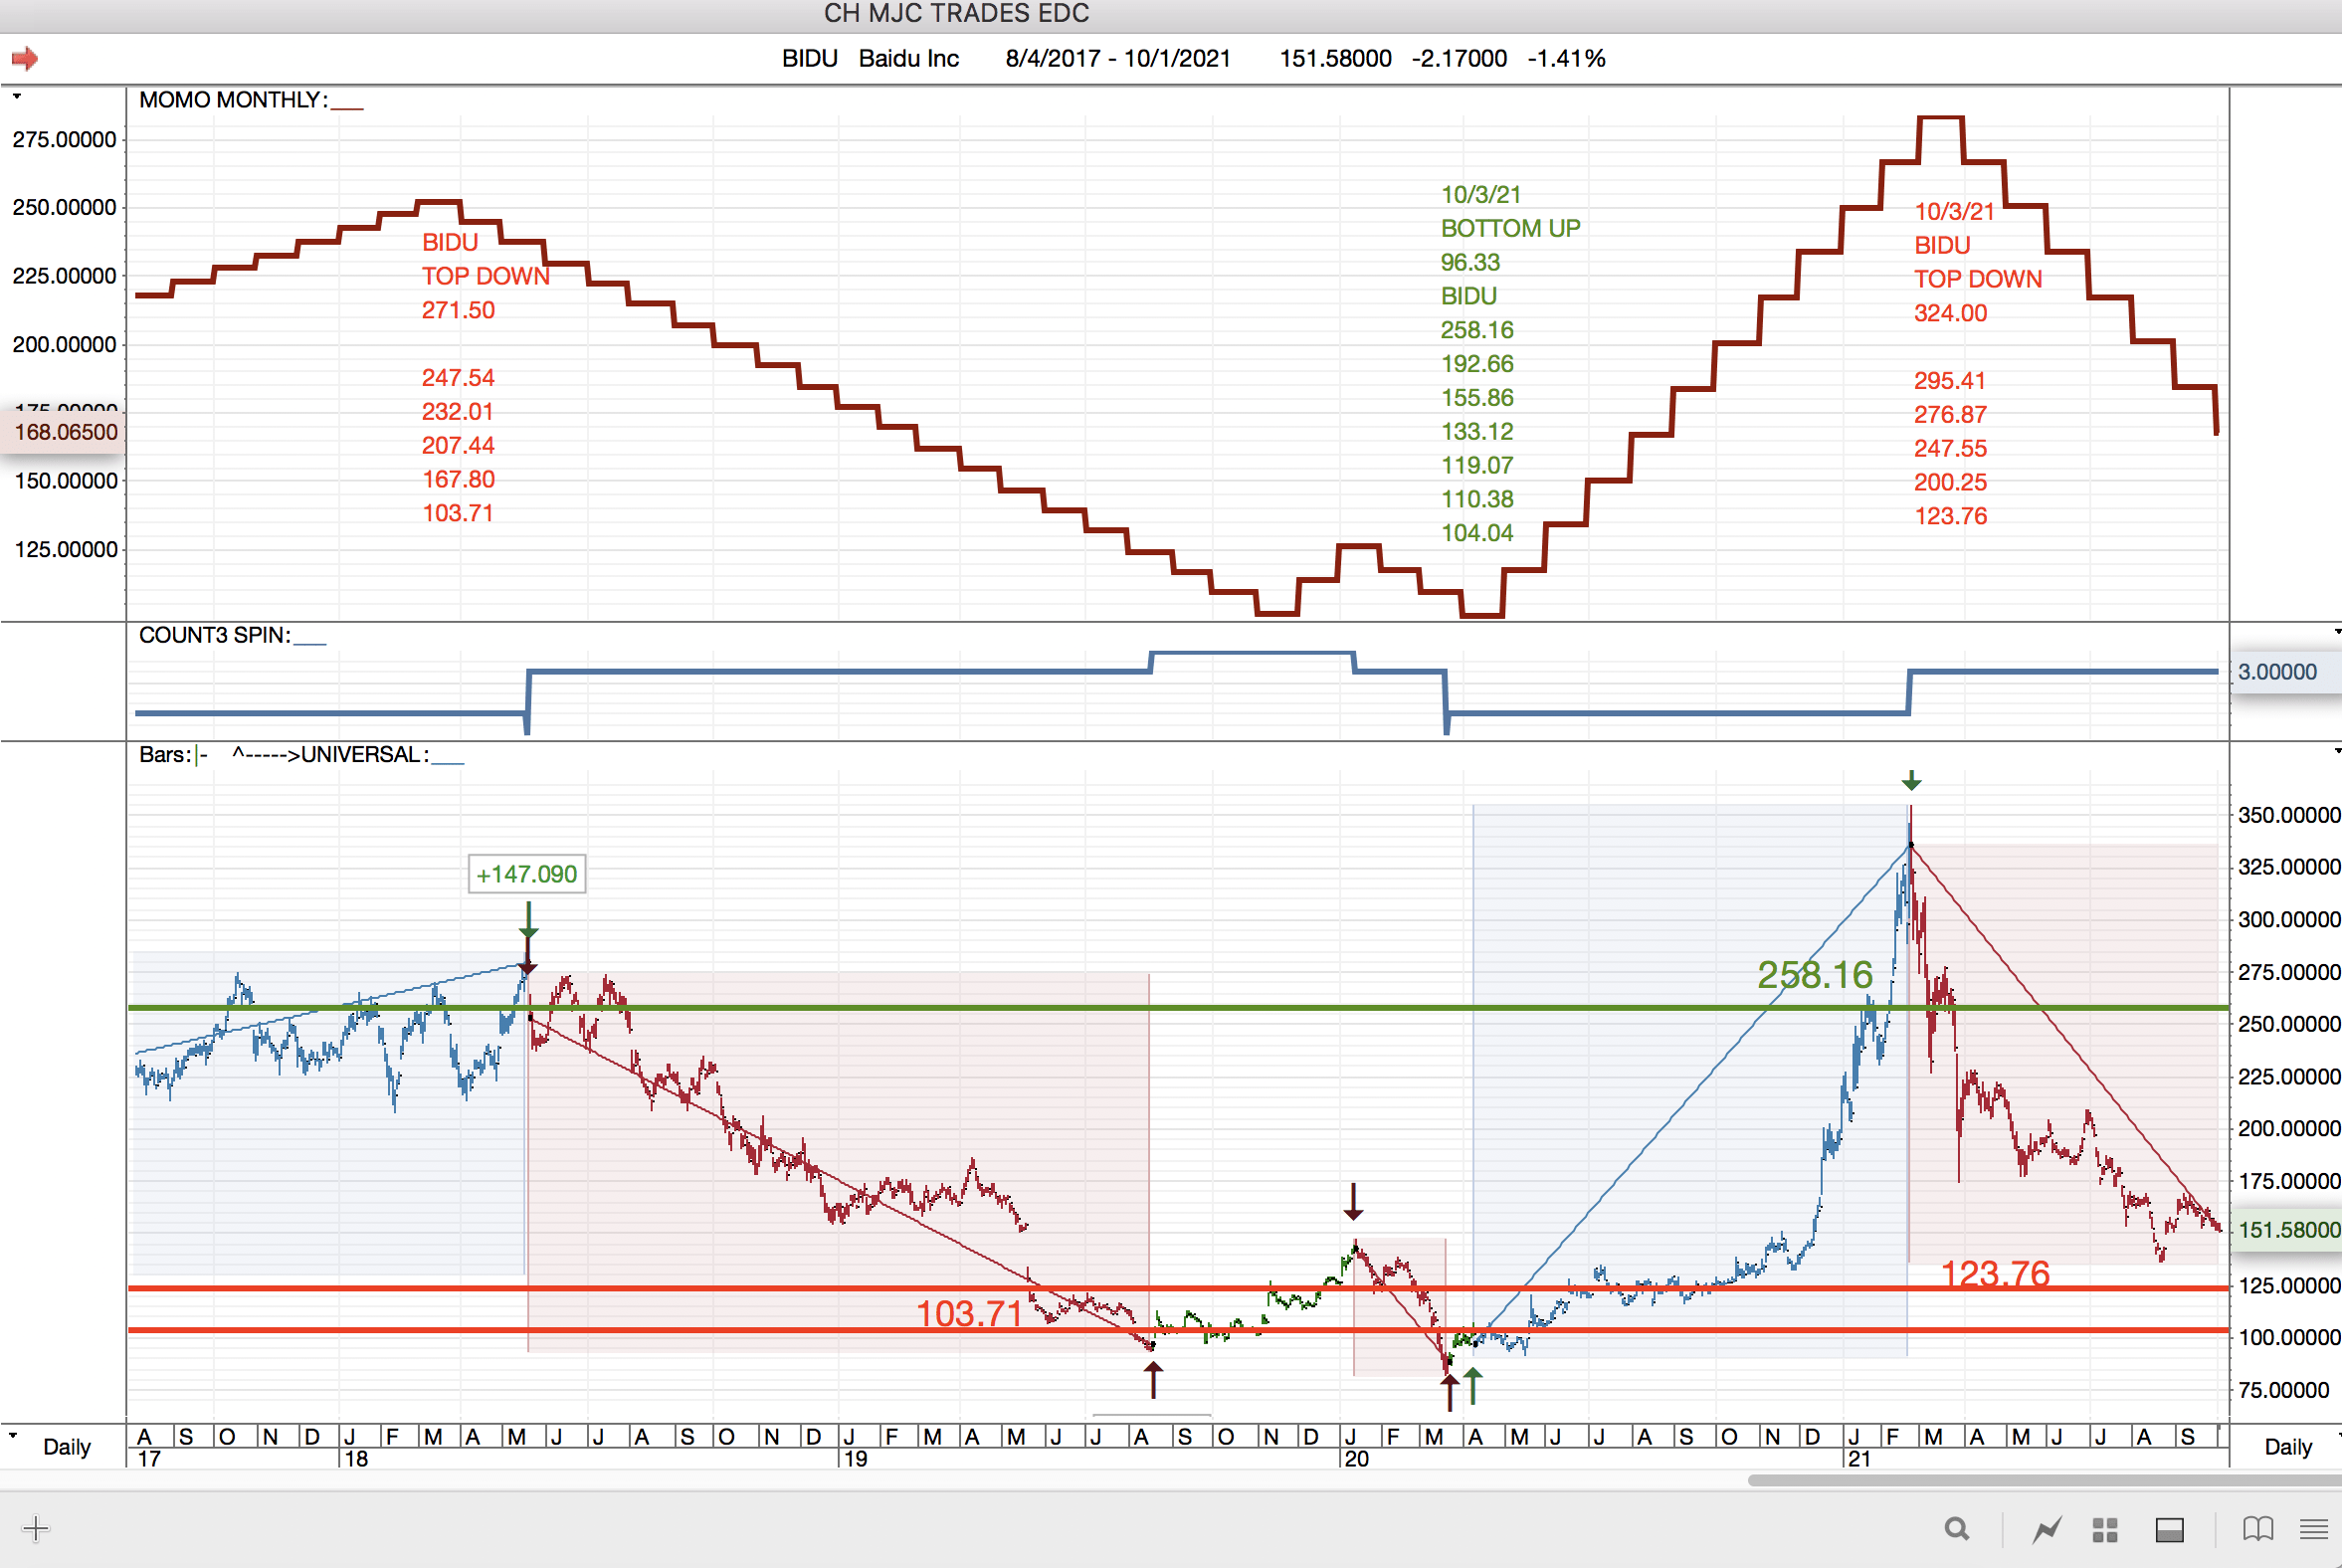
Task: Click the UNIVERSAL indicator label
Action: (x=364, y=755)
